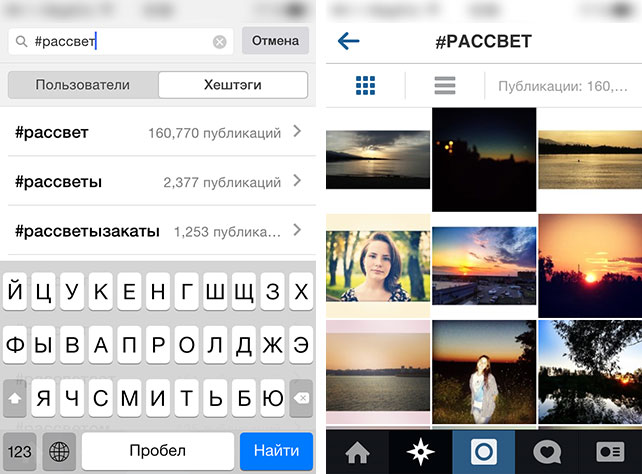642x474 pixels.
Task: Open the activity heart bubble icon
Action: click(x=547, y=453)
